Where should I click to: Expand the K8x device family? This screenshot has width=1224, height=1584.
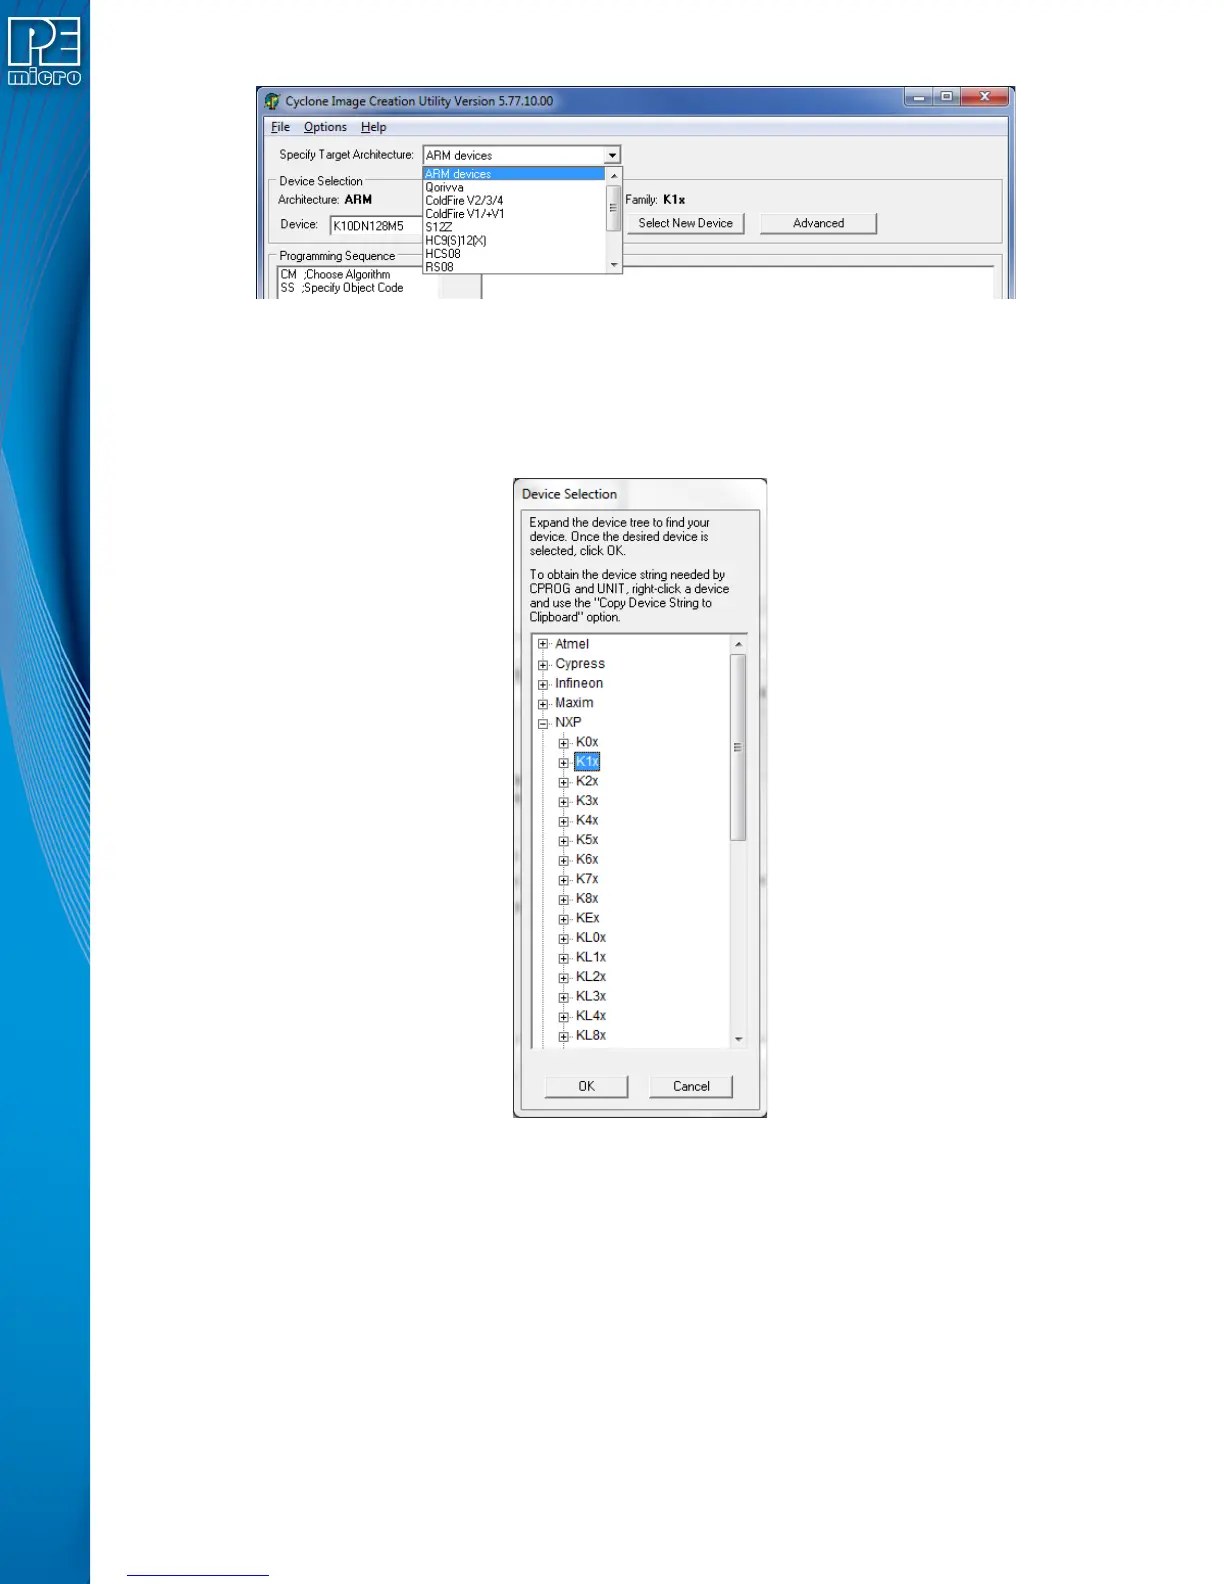point(564,899)
